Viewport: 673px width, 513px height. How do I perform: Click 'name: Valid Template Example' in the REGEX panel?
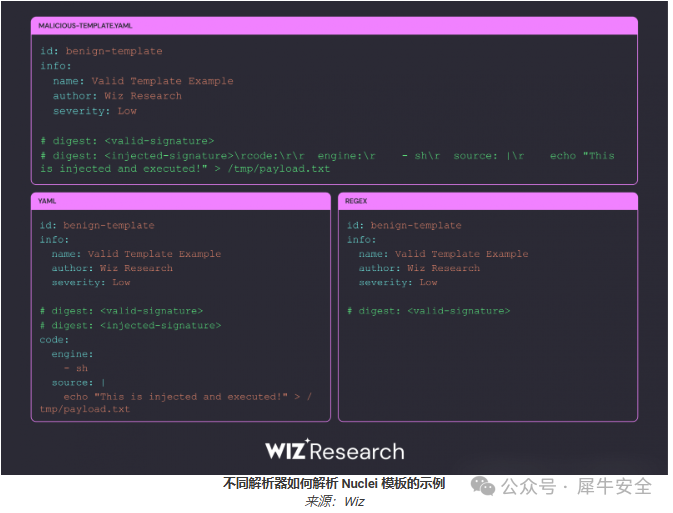point(444,254)
